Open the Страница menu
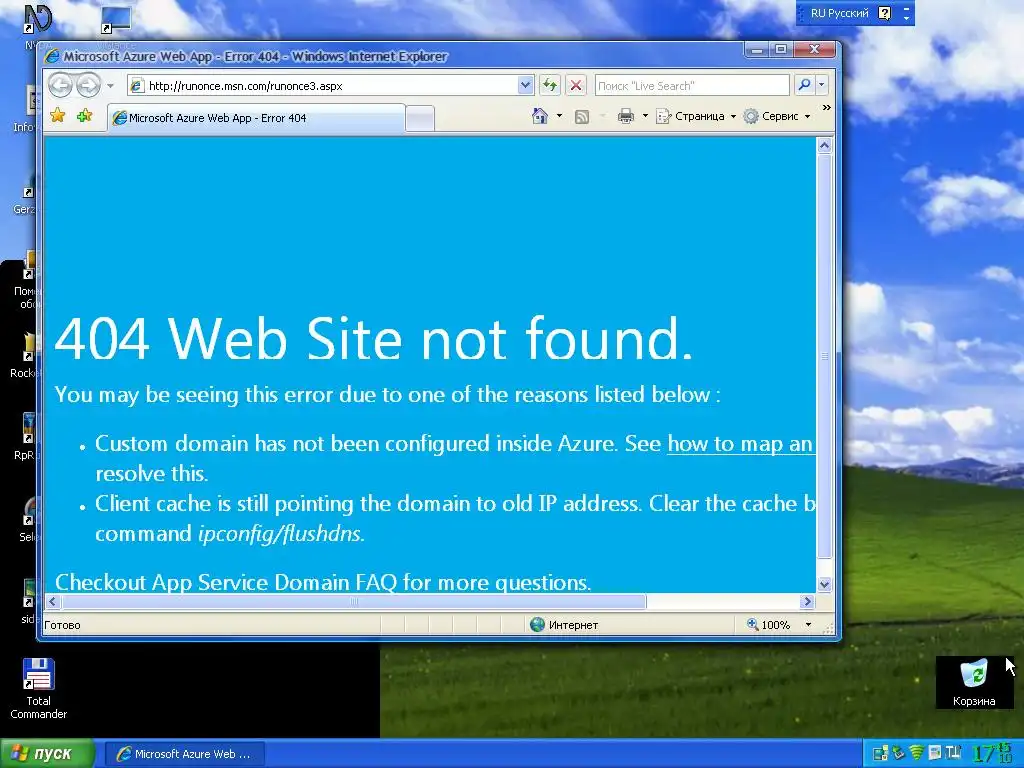This screenshot has width=1024, height=768. [696, 116]
